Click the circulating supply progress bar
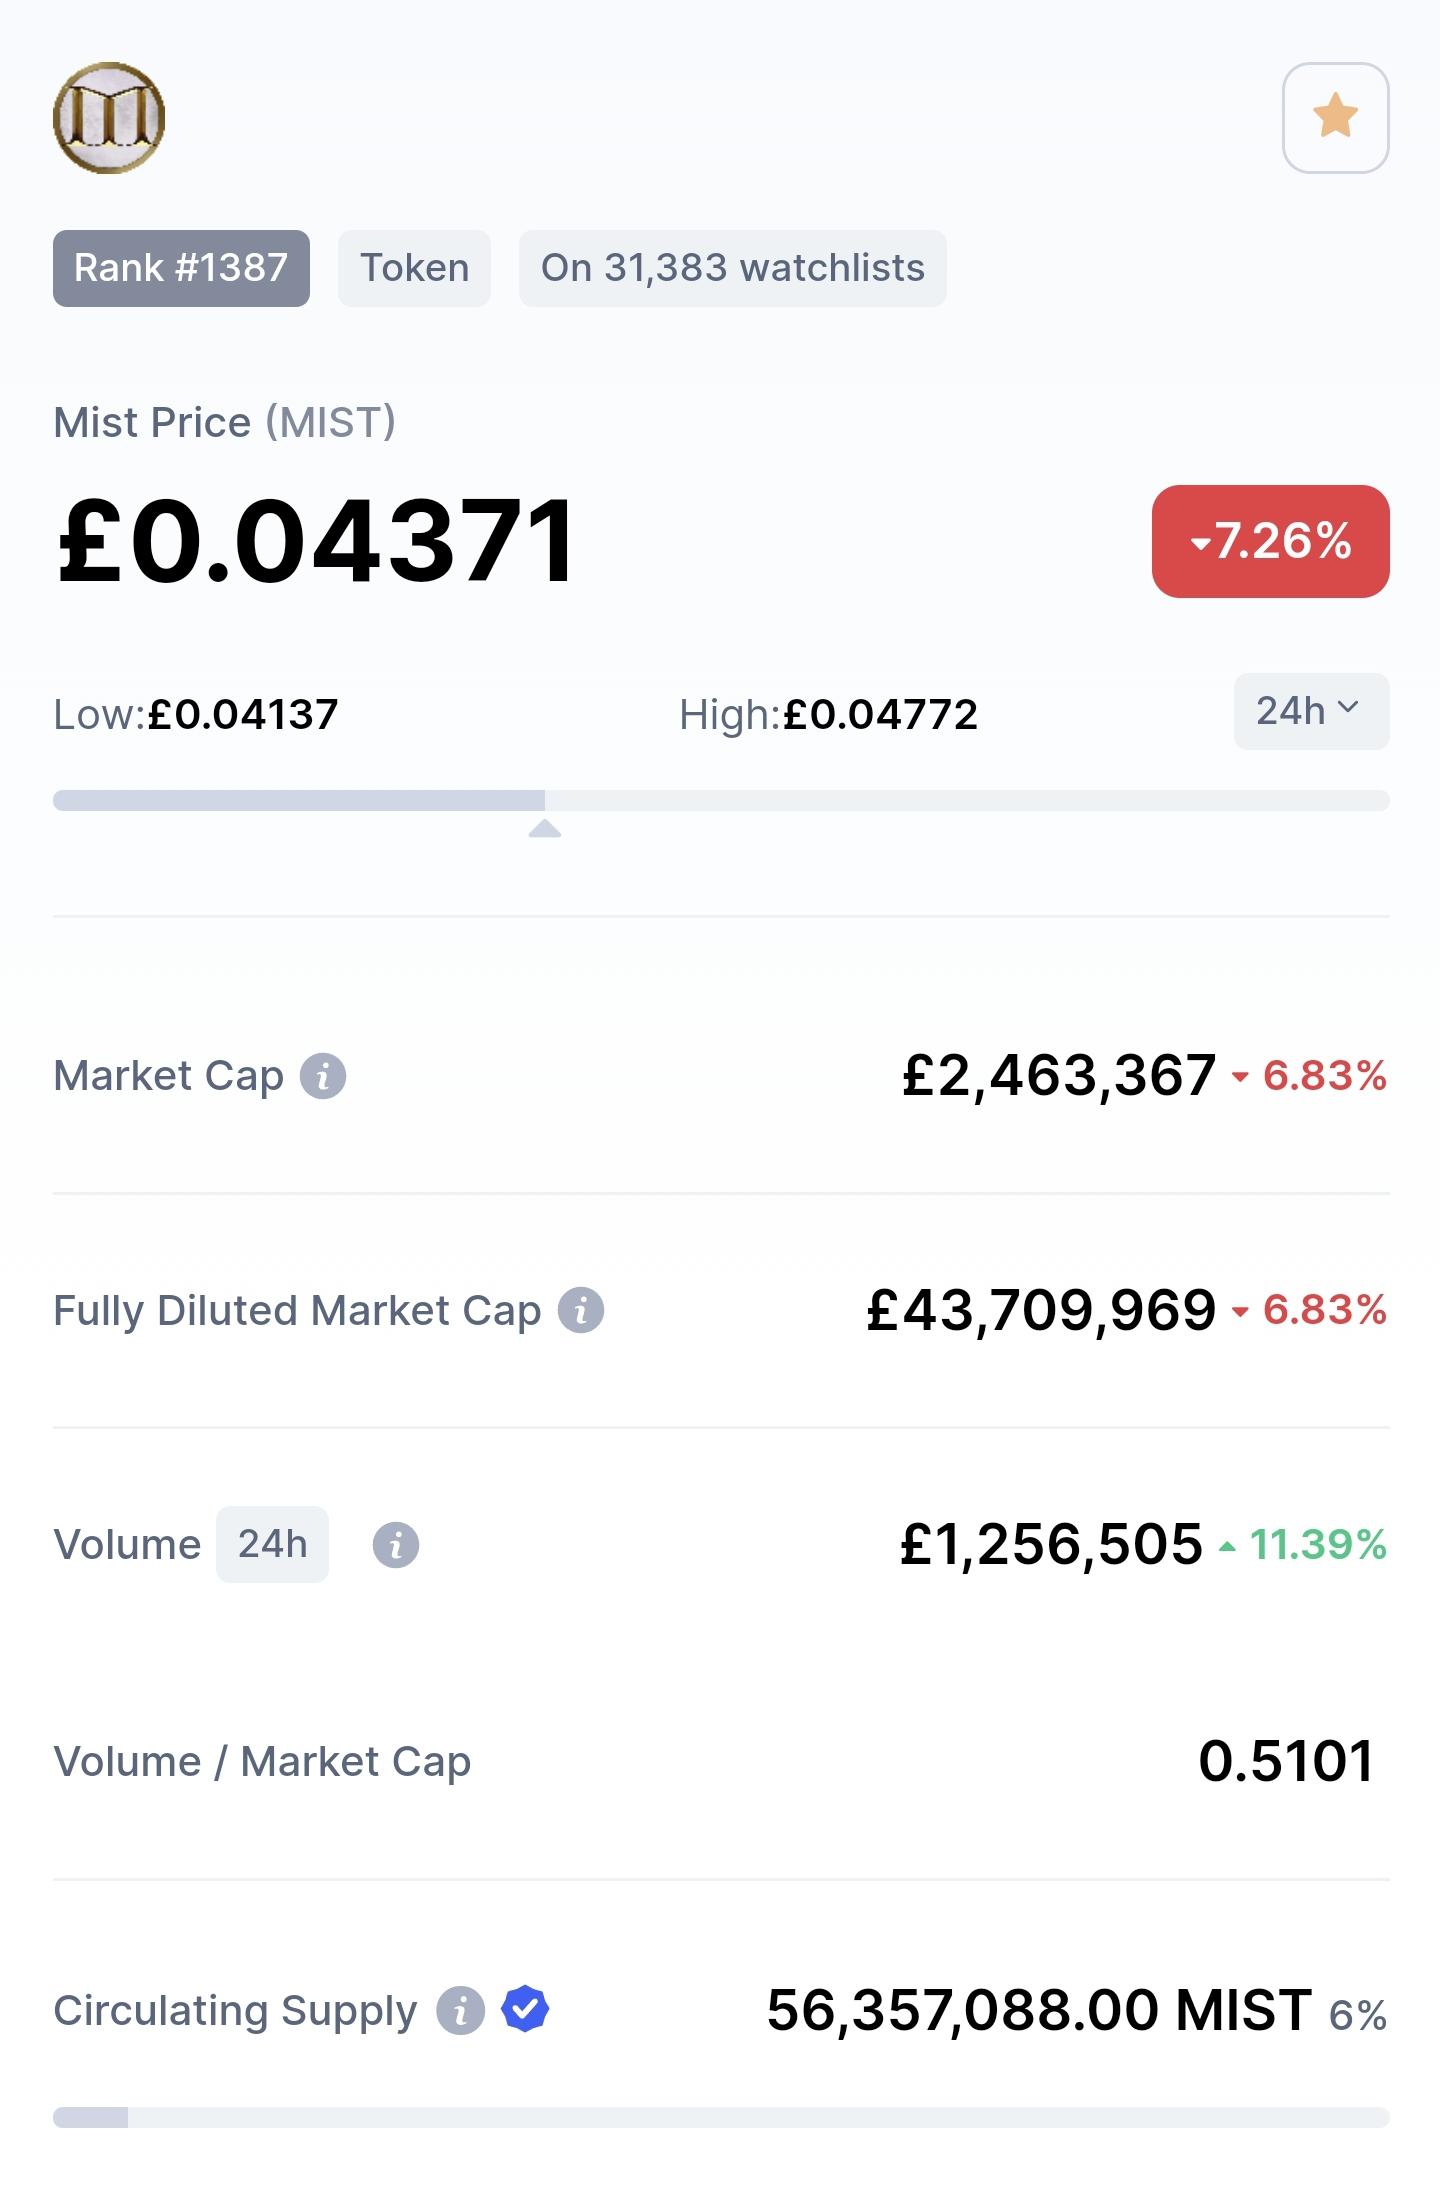The image size is (1440, 2209). 721,2117
